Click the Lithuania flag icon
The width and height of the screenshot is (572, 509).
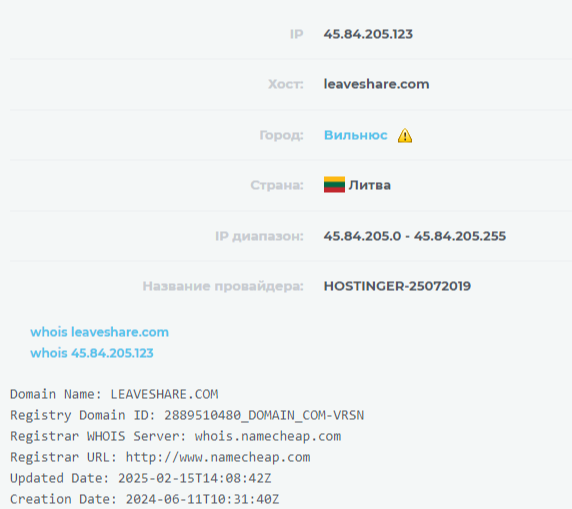point(334,185)
